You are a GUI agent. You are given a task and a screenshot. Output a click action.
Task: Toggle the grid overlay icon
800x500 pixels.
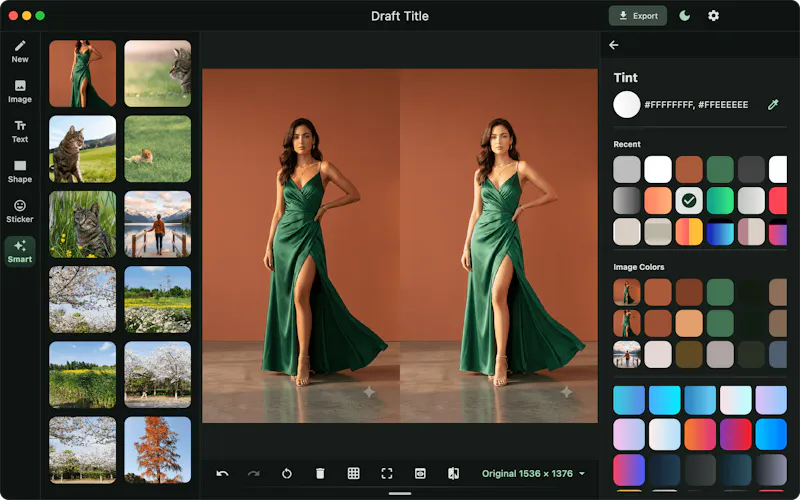pyautogui.click(x=354, y=473)
